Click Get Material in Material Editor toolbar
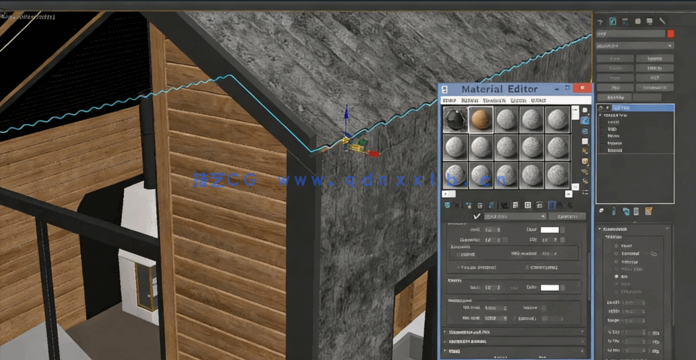 447,205
